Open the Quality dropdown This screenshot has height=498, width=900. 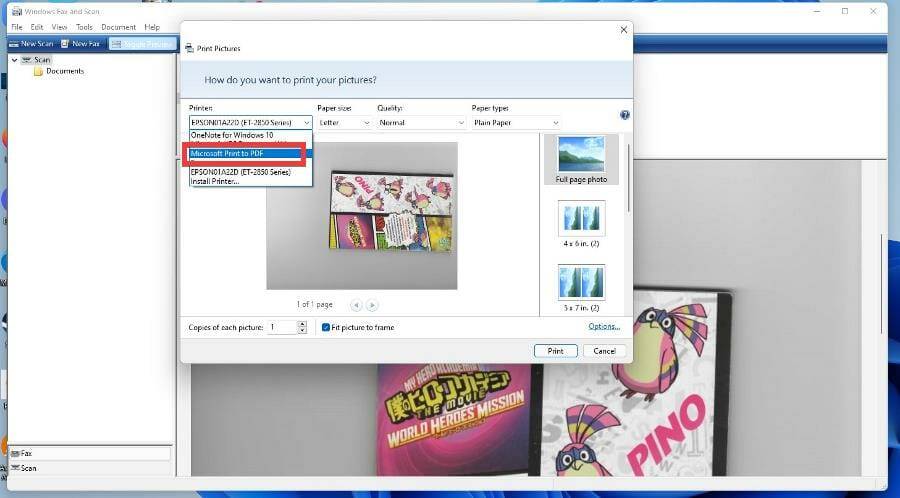[421, 123]
